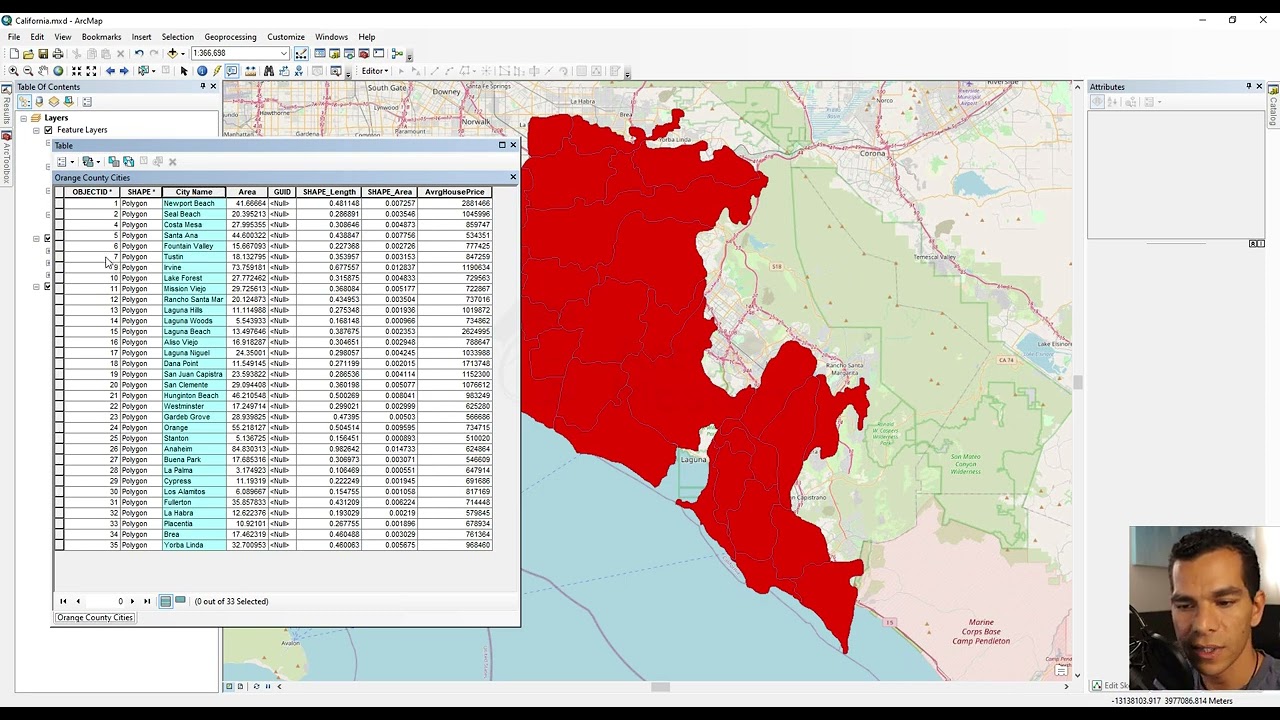Open the File menu

click(14, 37)
